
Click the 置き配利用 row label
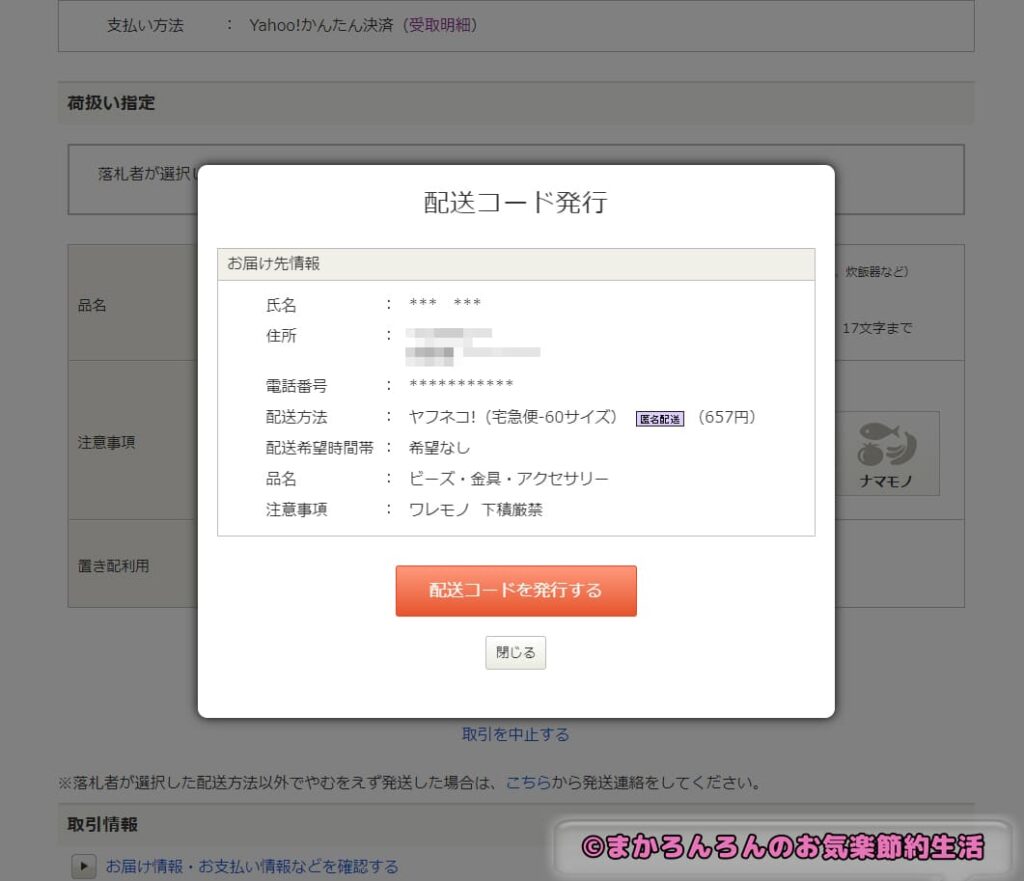pos(114,566)
